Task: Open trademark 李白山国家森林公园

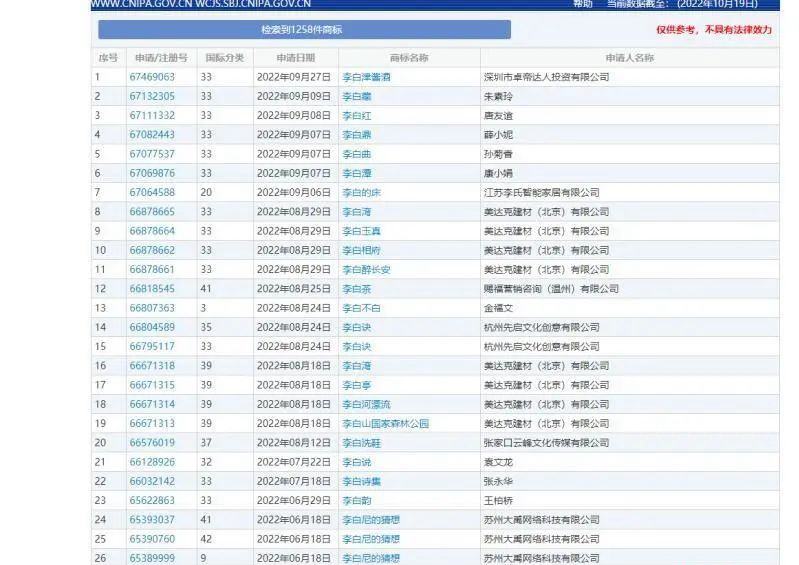Action: click(x=386, y=423)
